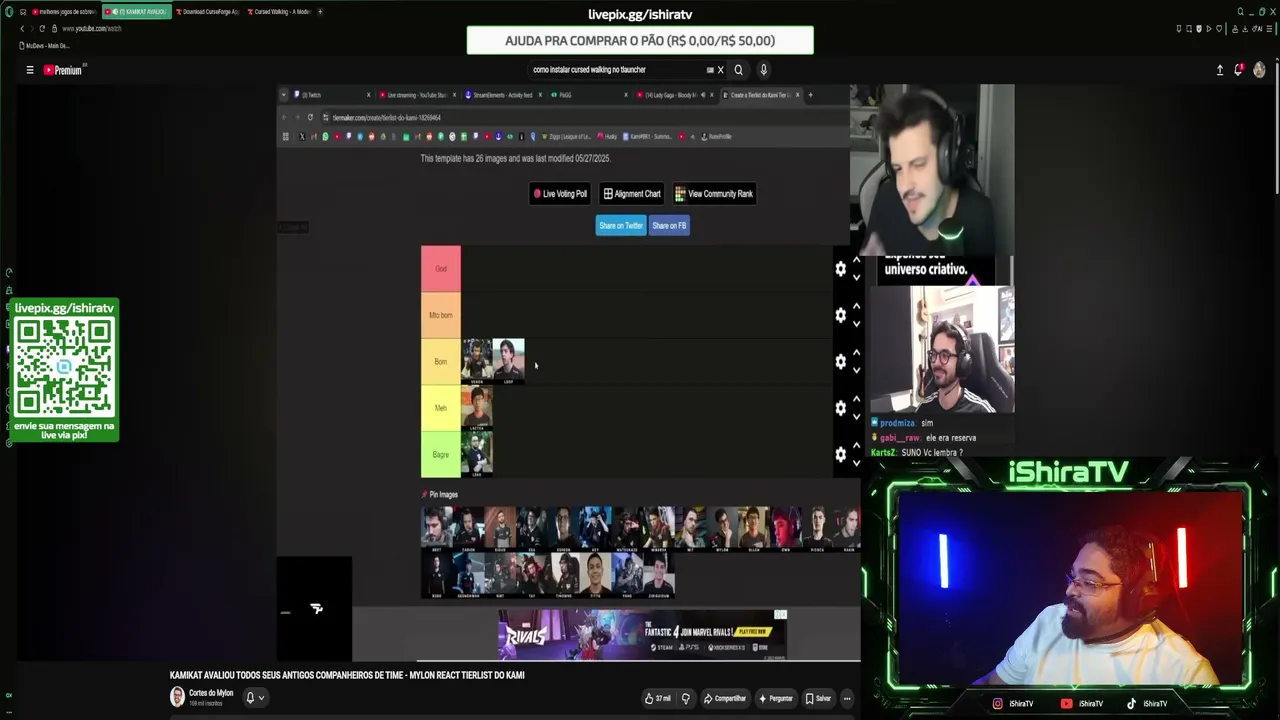Select the KAMIKAT AVALIOU browser tab
Image resolution: width=1280 pixels, height=720 pixels.
pos(136,12)
